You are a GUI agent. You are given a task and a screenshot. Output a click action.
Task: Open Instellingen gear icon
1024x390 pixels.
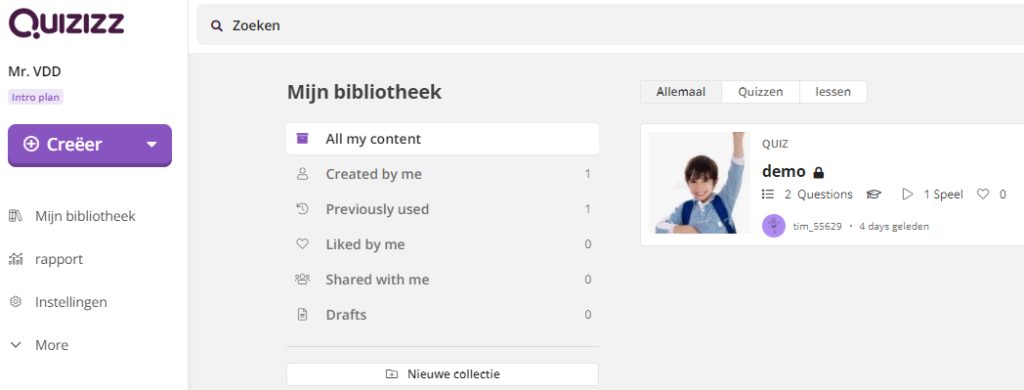(15, 302)
